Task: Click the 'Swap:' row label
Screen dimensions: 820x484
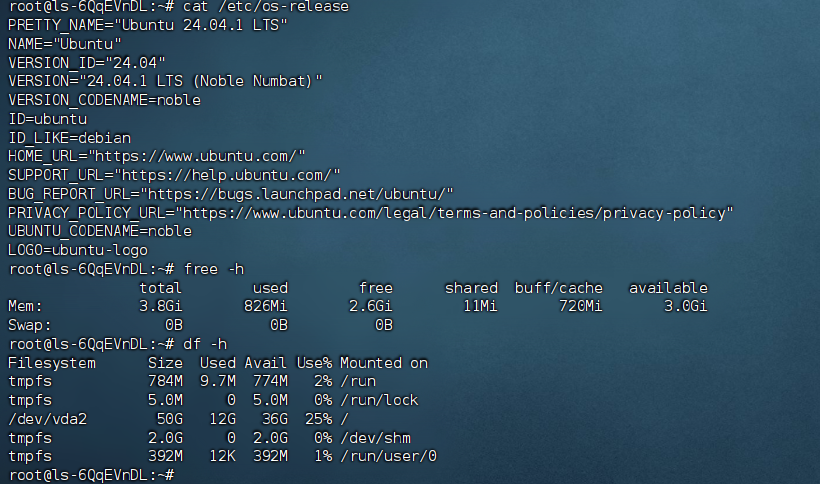Action: click(30, 325)
